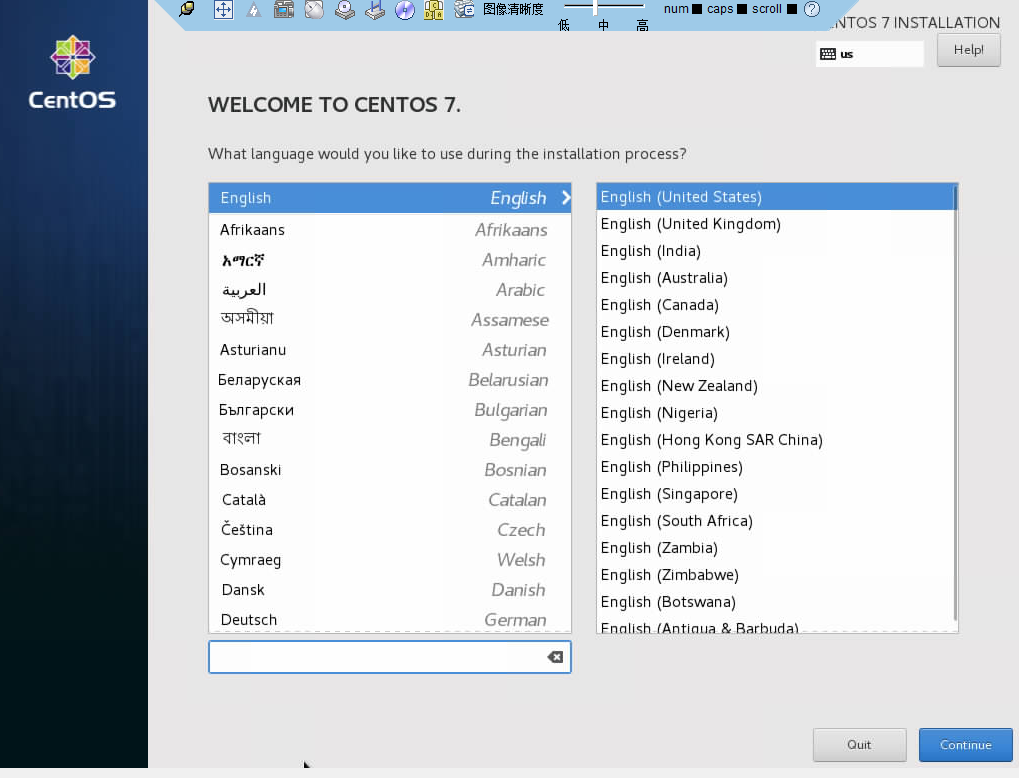Click the us keyboard layout indicator
Screen dimensions: 1019x778
[870, 54]
